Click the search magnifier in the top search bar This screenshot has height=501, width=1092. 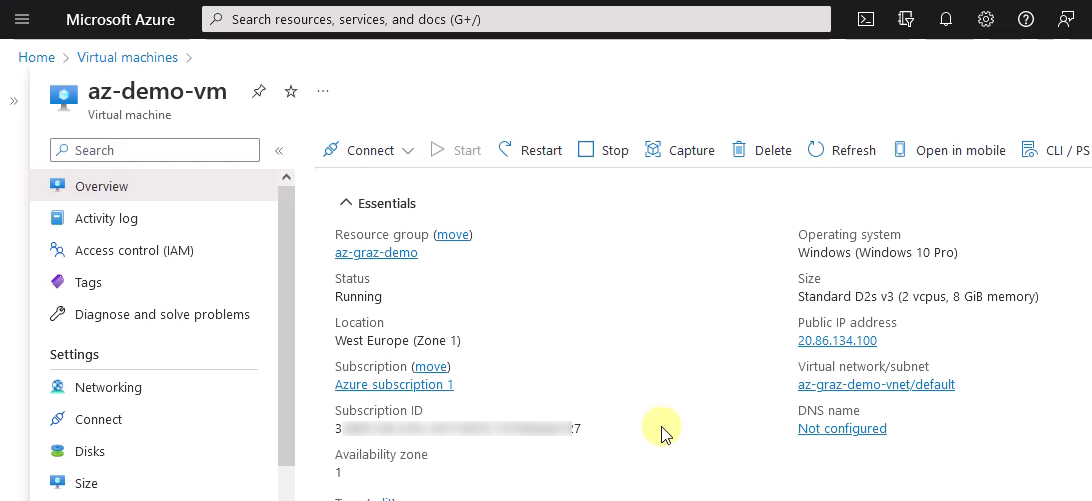coord(217,20)
